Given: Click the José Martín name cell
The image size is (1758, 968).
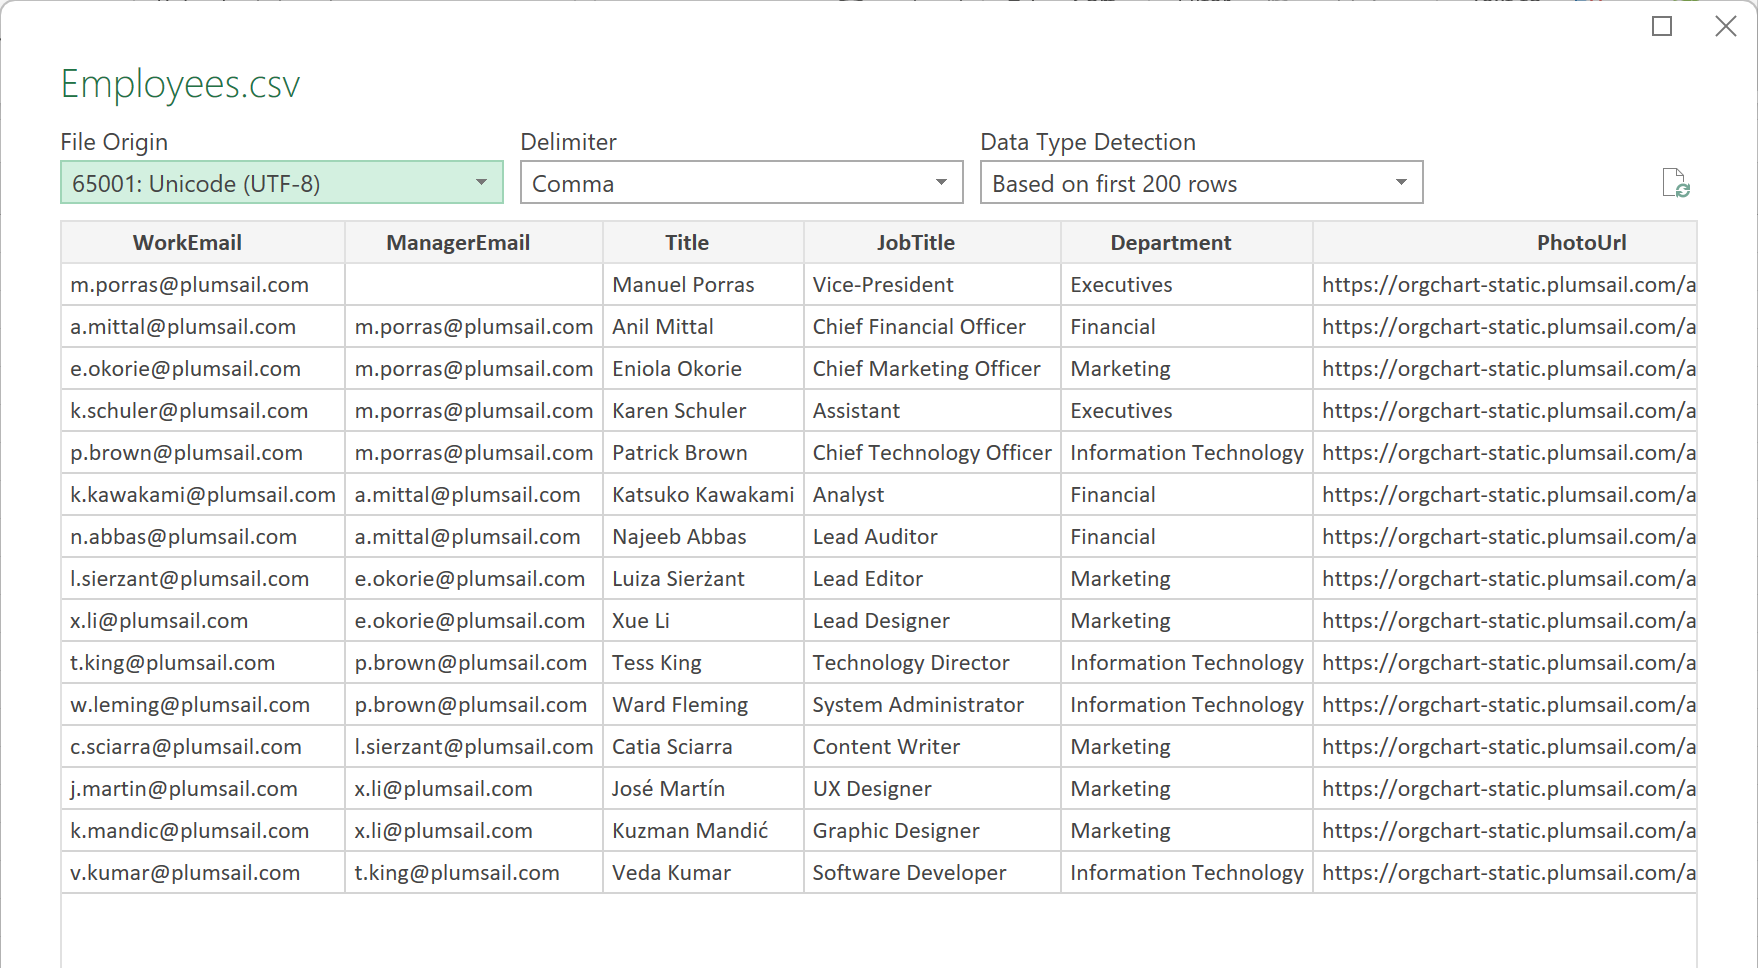Looking at the screenshot, I should point(704,789).
